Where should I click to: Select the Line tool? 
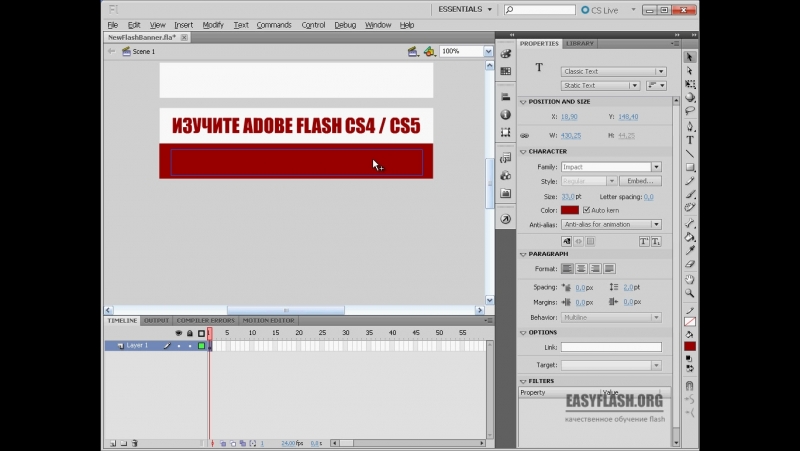690,153
